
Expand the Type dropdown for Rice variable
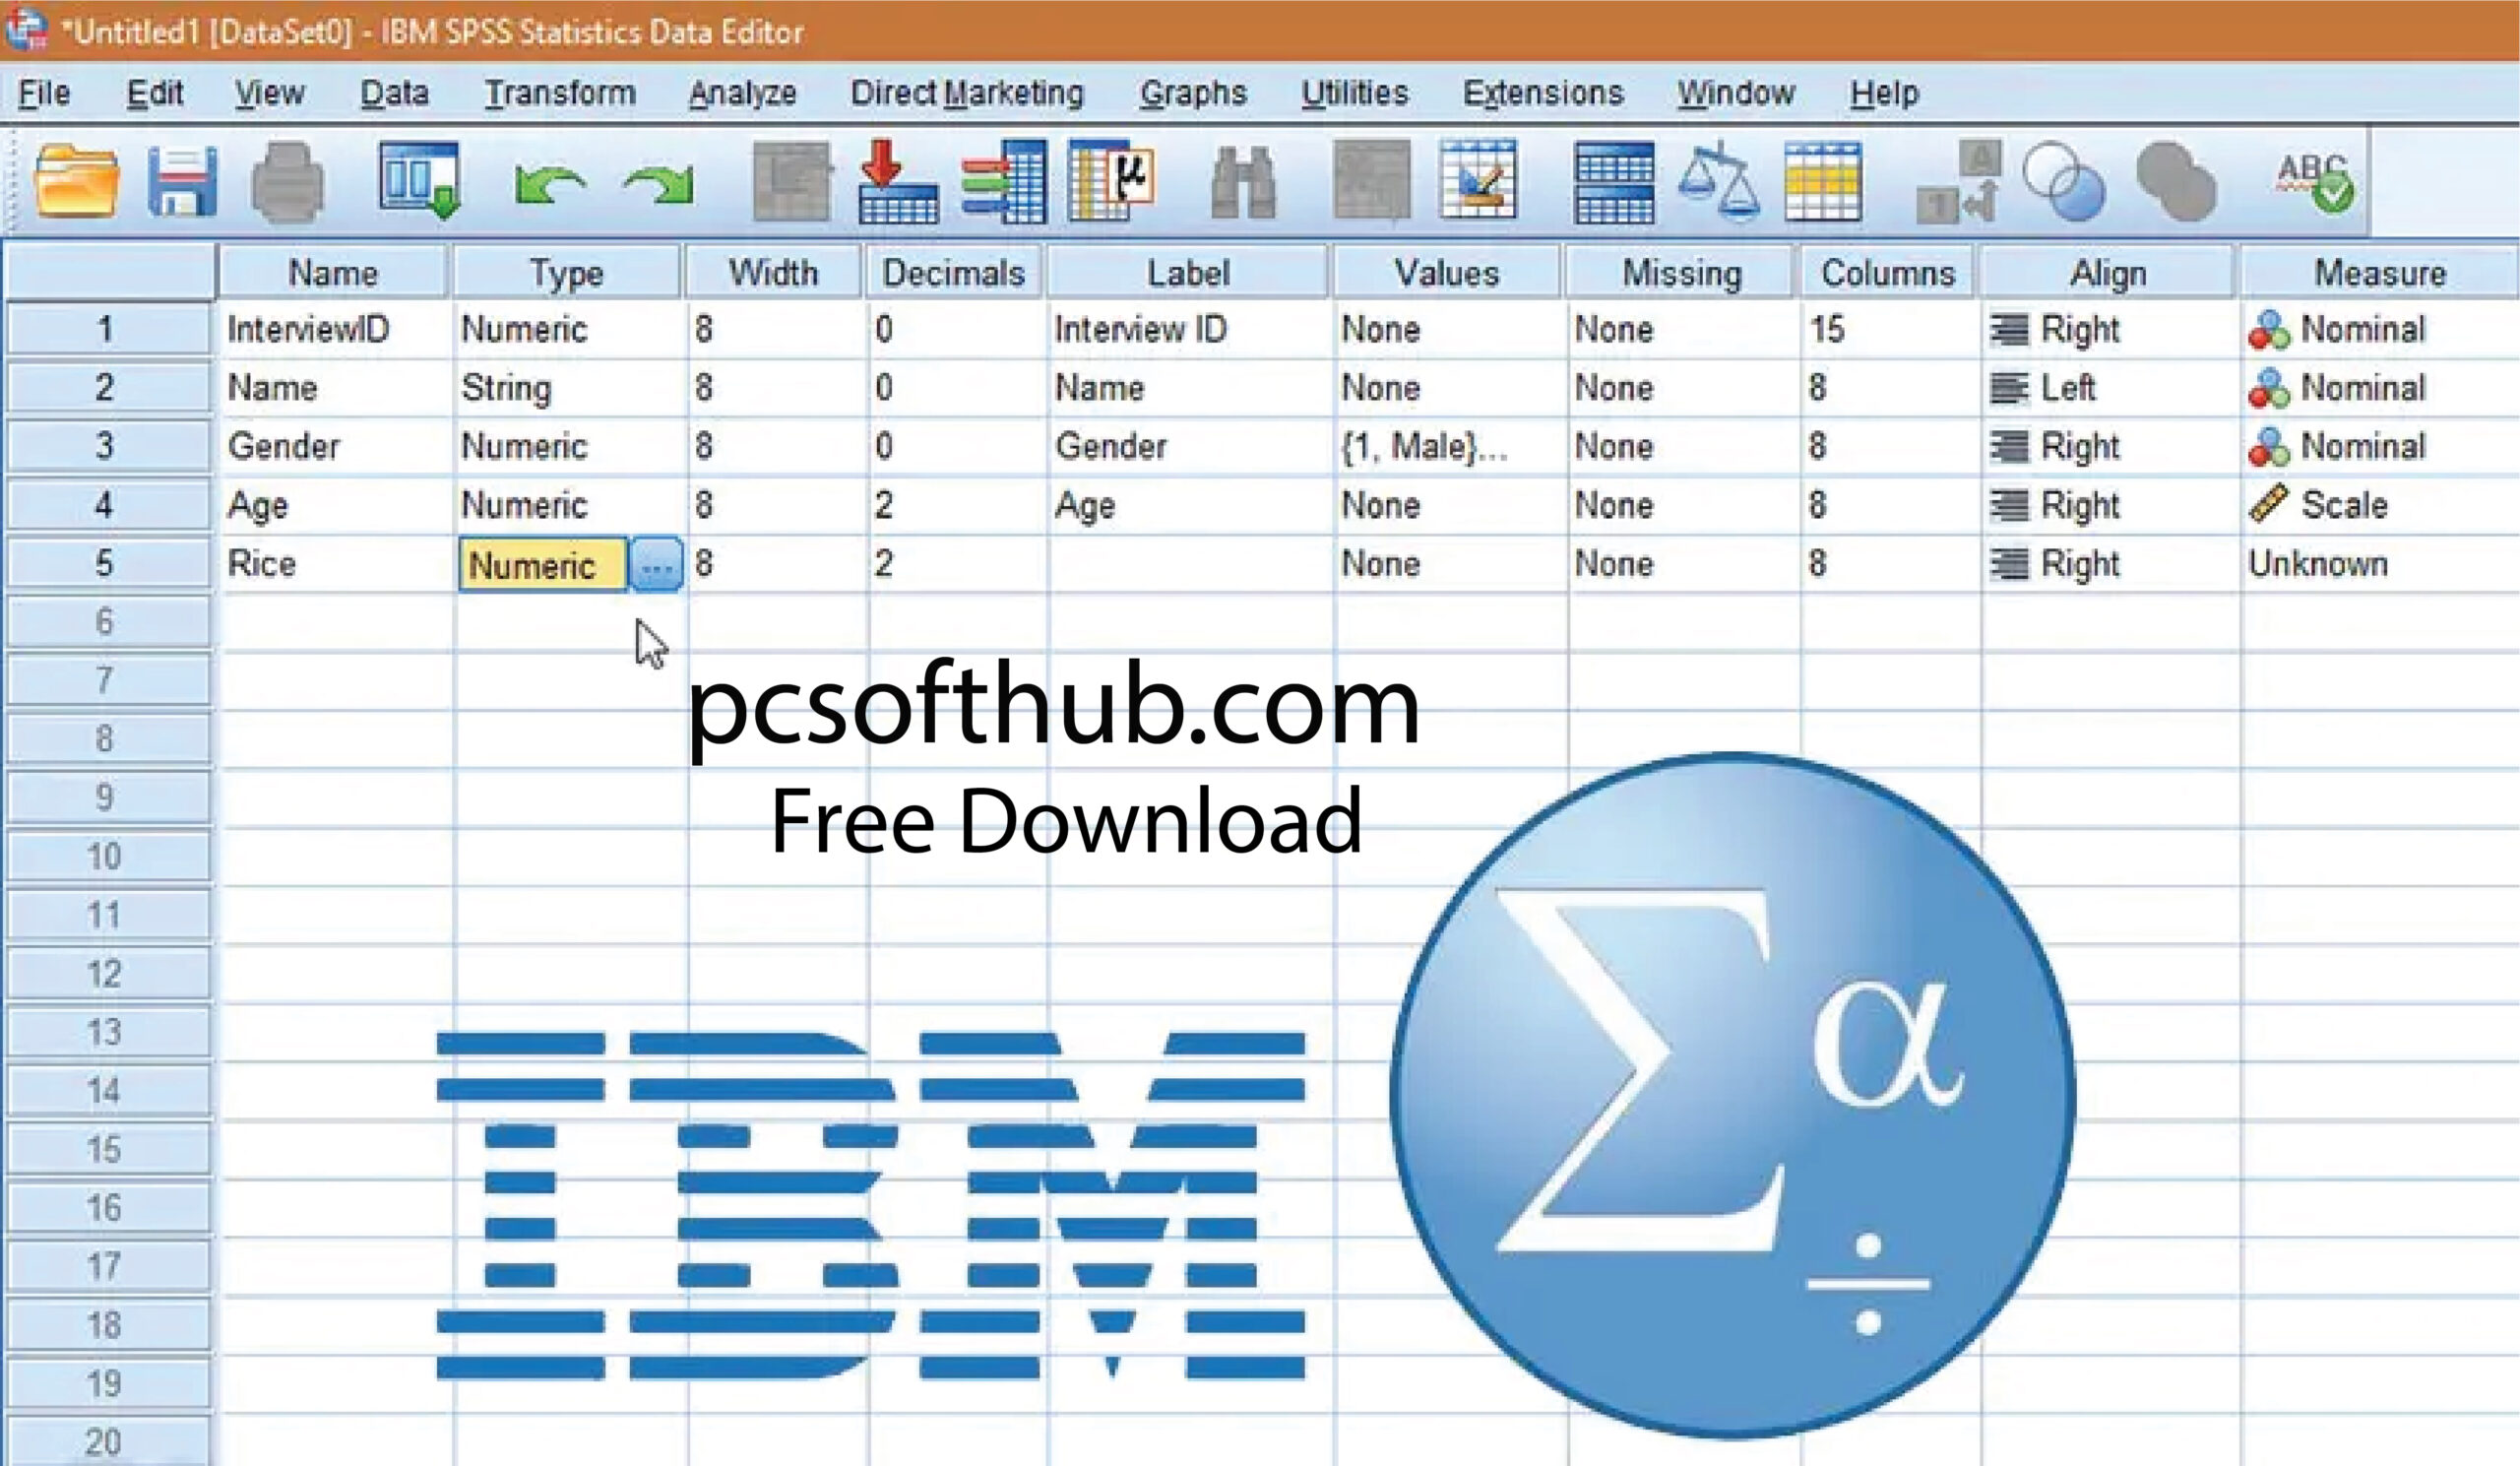tap(660, 564)
